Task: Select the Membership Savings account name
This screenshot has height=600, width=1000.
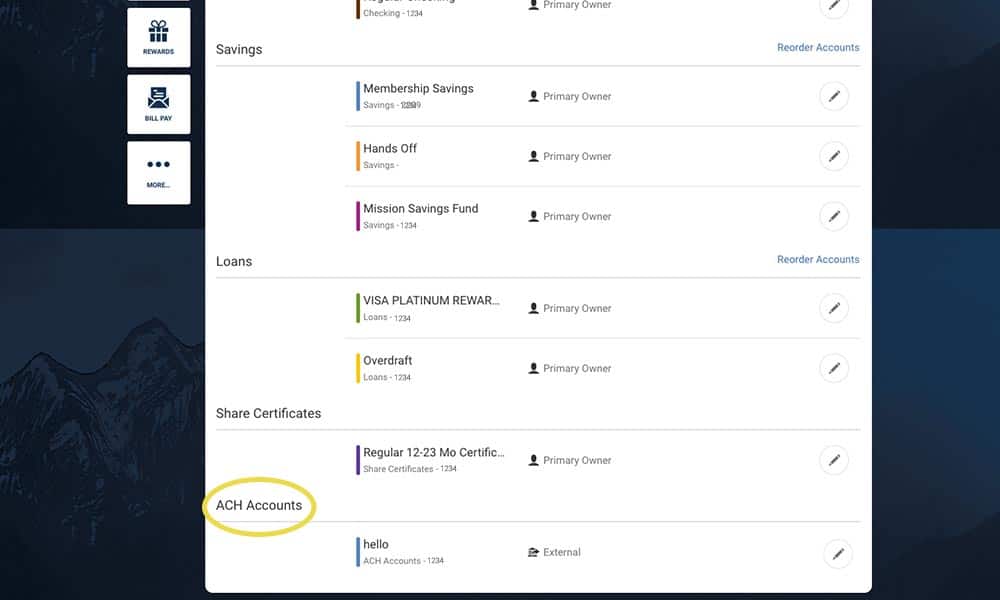Action: (x=418, y=89)
